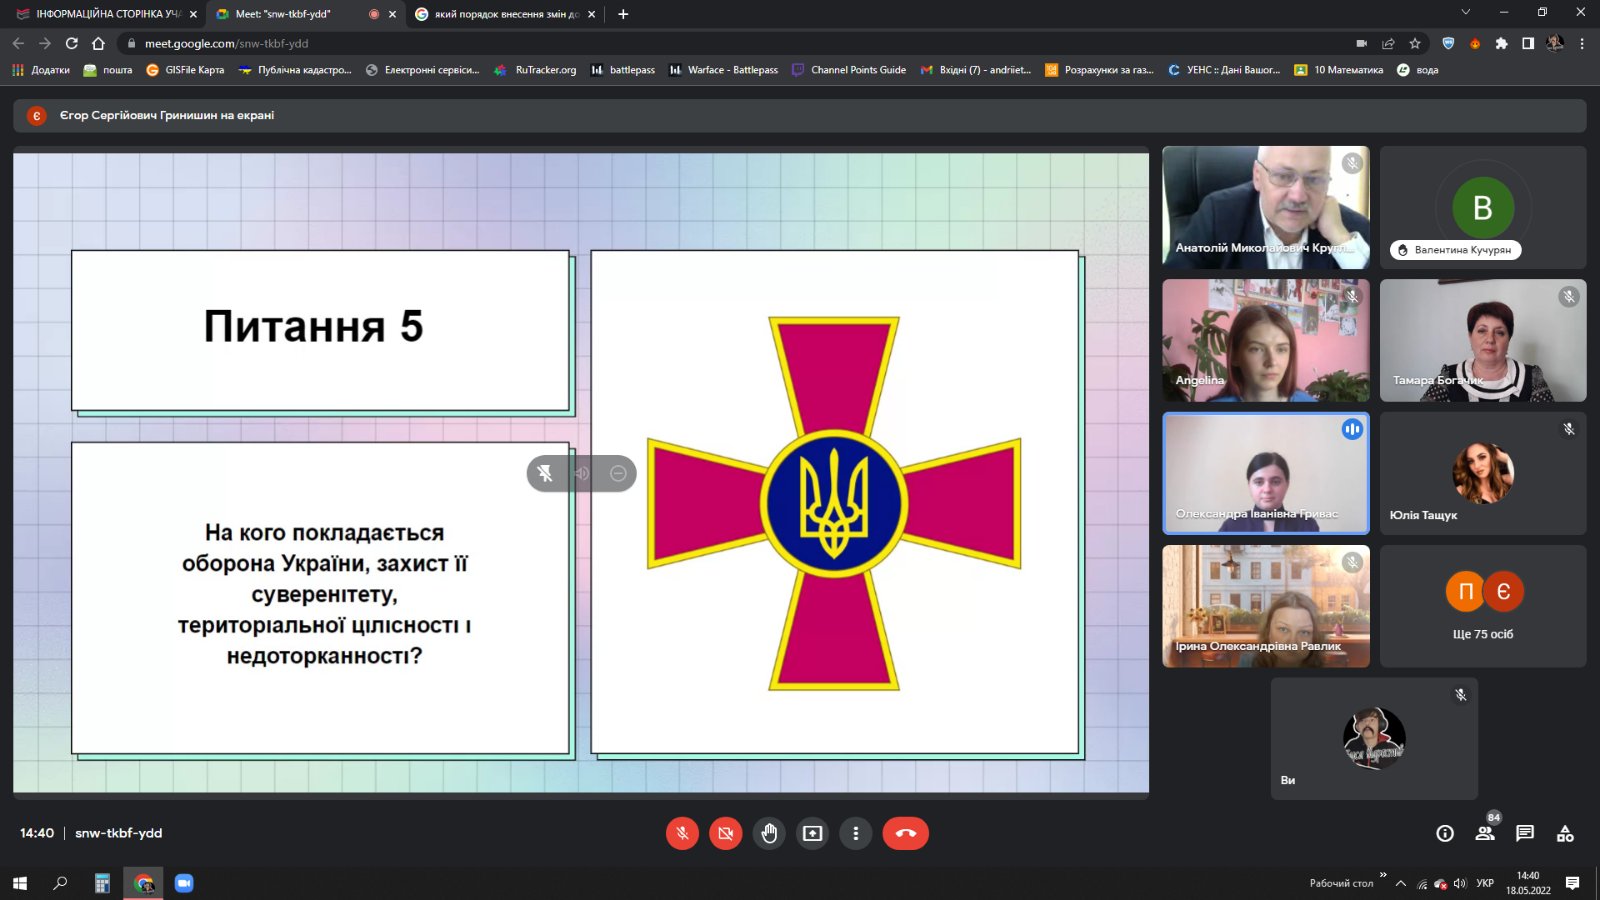The image size is (1600, 900).
Task: Show hidden system tray icons chevron
Action: [x=1401, y=883]
